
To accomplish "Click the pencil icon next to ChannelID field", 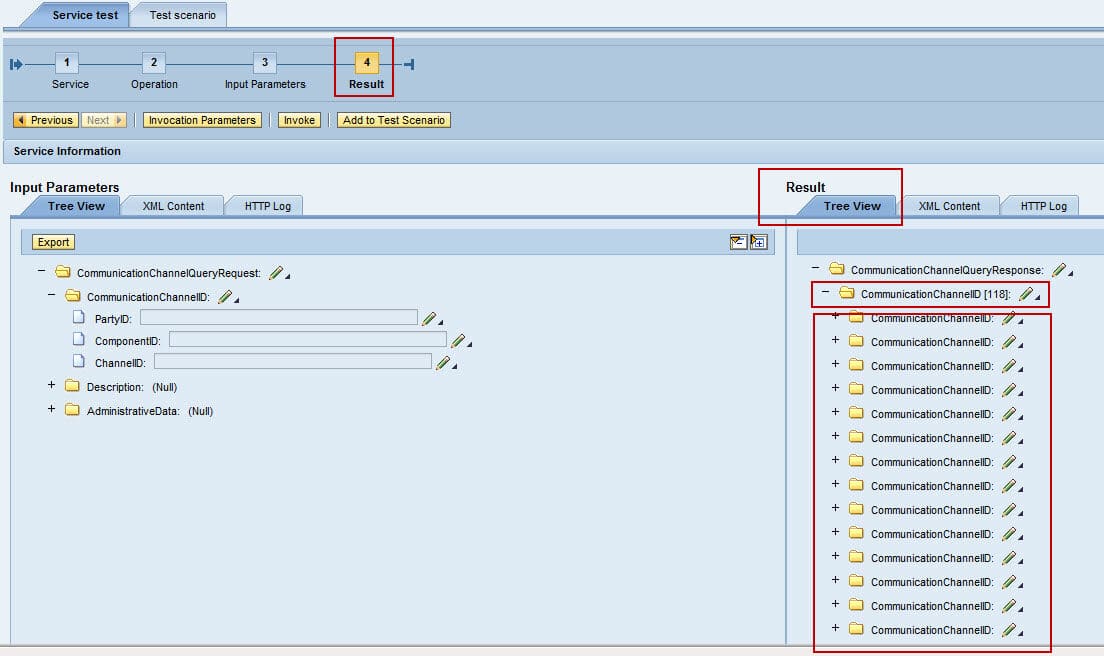I will 443,363.
